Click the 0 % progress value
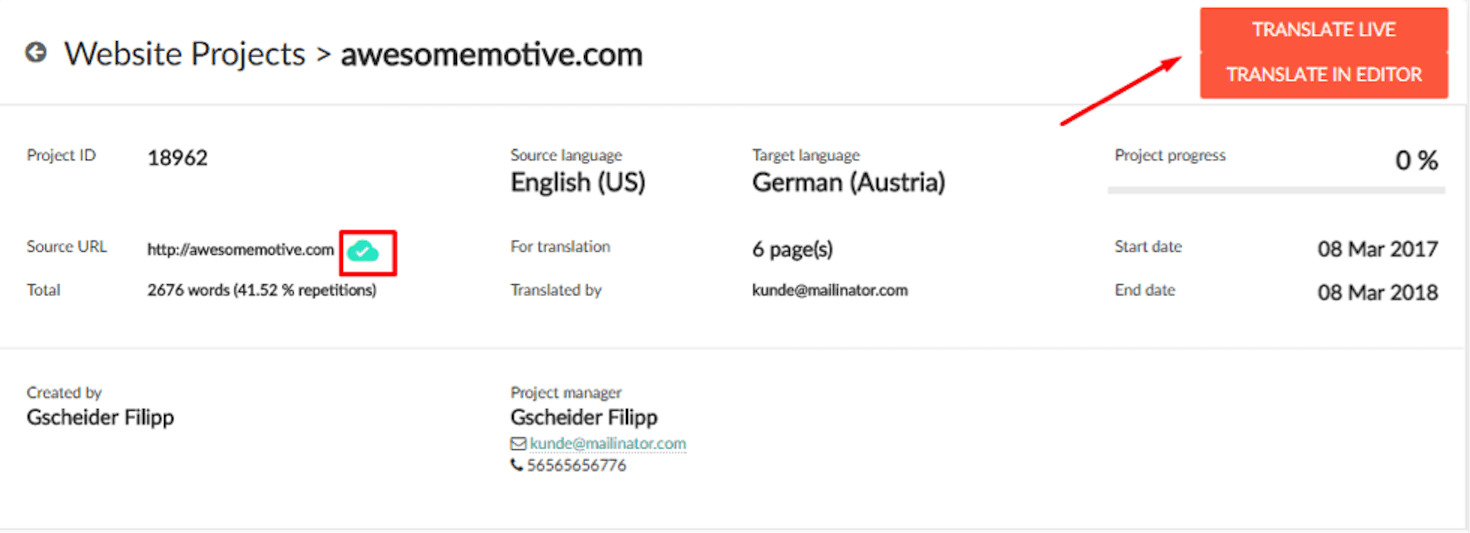 [x=1417, y=160]
